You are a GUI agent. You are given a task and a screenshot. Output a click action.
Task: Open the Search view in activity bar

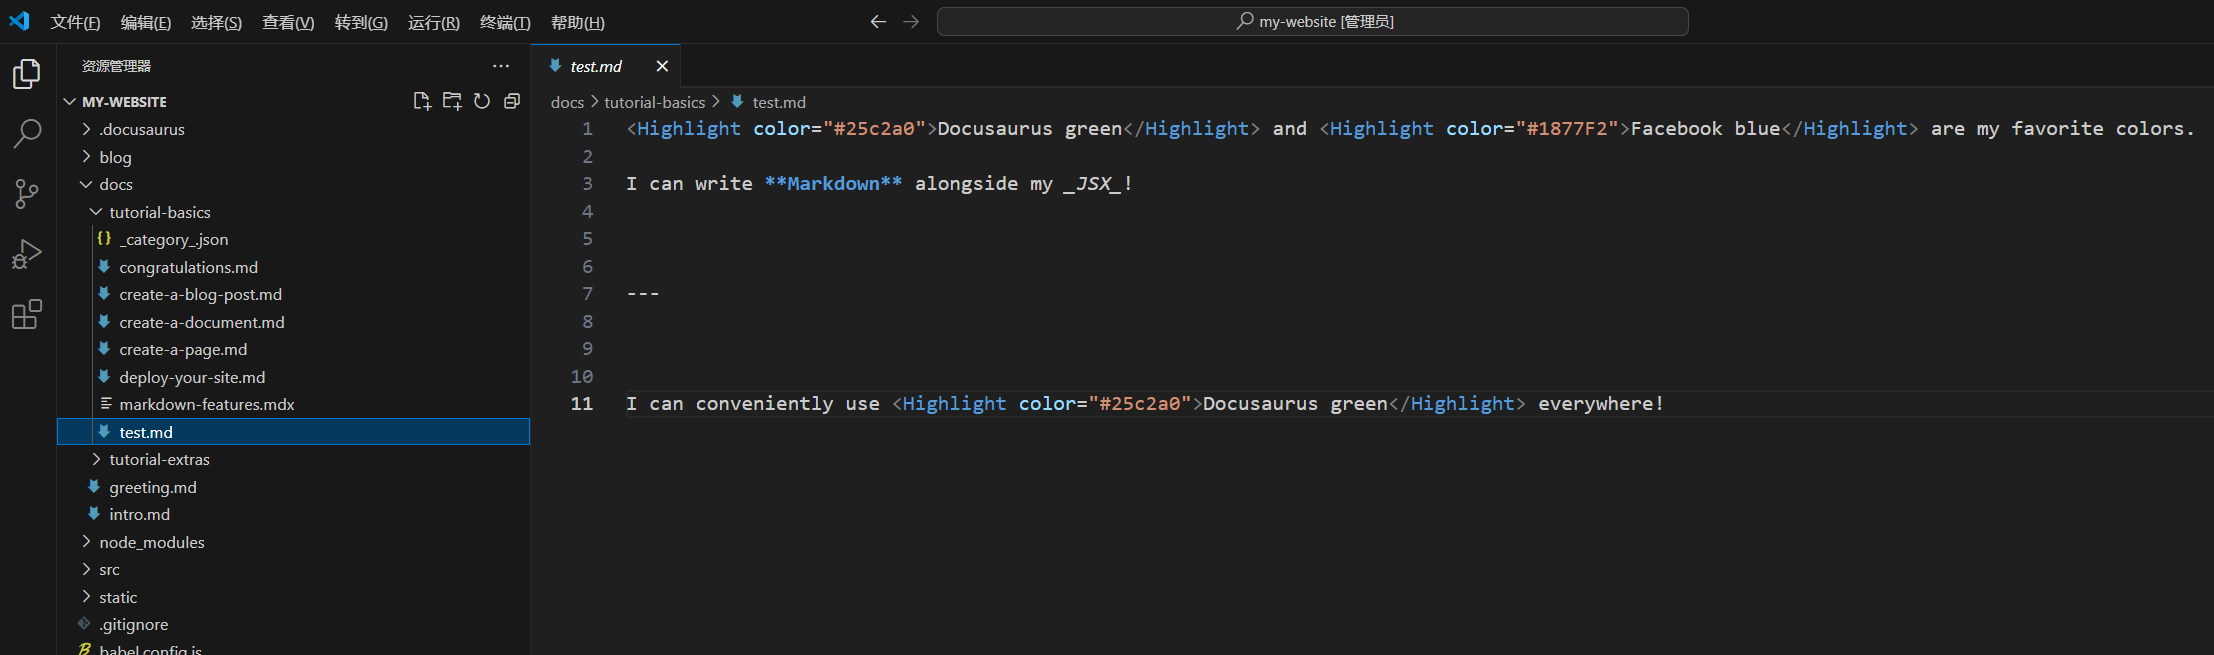click(27, 134)
